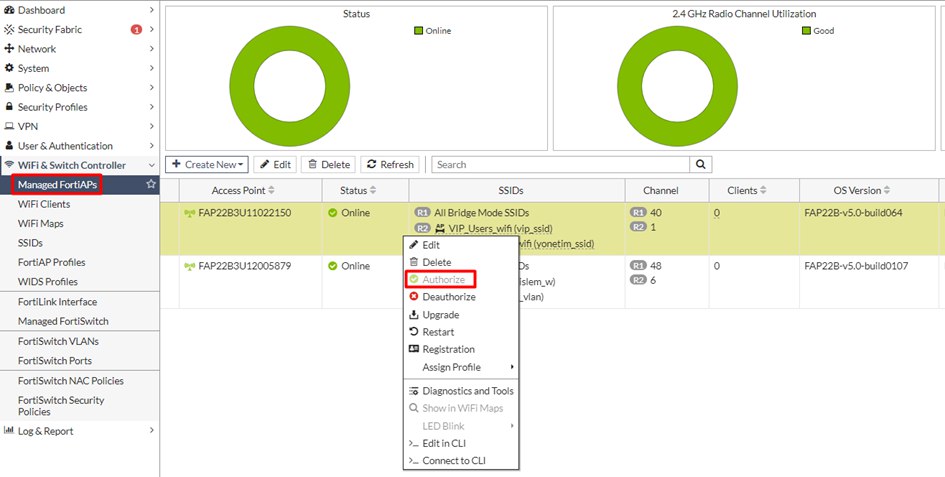Open the Create New dropdown
Viewport: 945px width, 477px height.
[207, 165]
